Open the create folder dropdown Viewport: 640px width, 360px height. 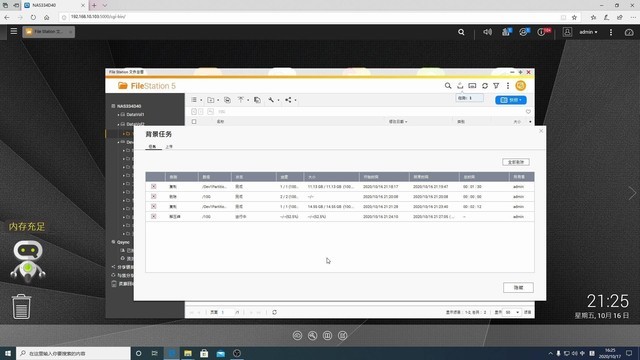click(213, 100)
